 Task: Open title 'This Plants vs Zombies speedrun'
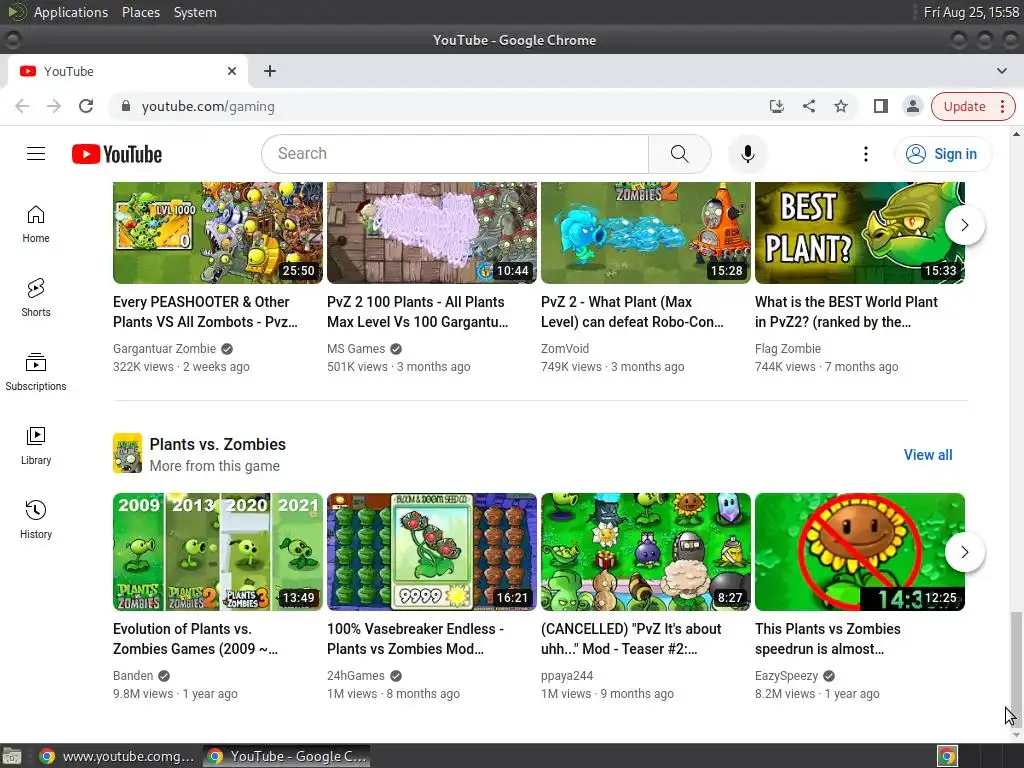point(827,639)
